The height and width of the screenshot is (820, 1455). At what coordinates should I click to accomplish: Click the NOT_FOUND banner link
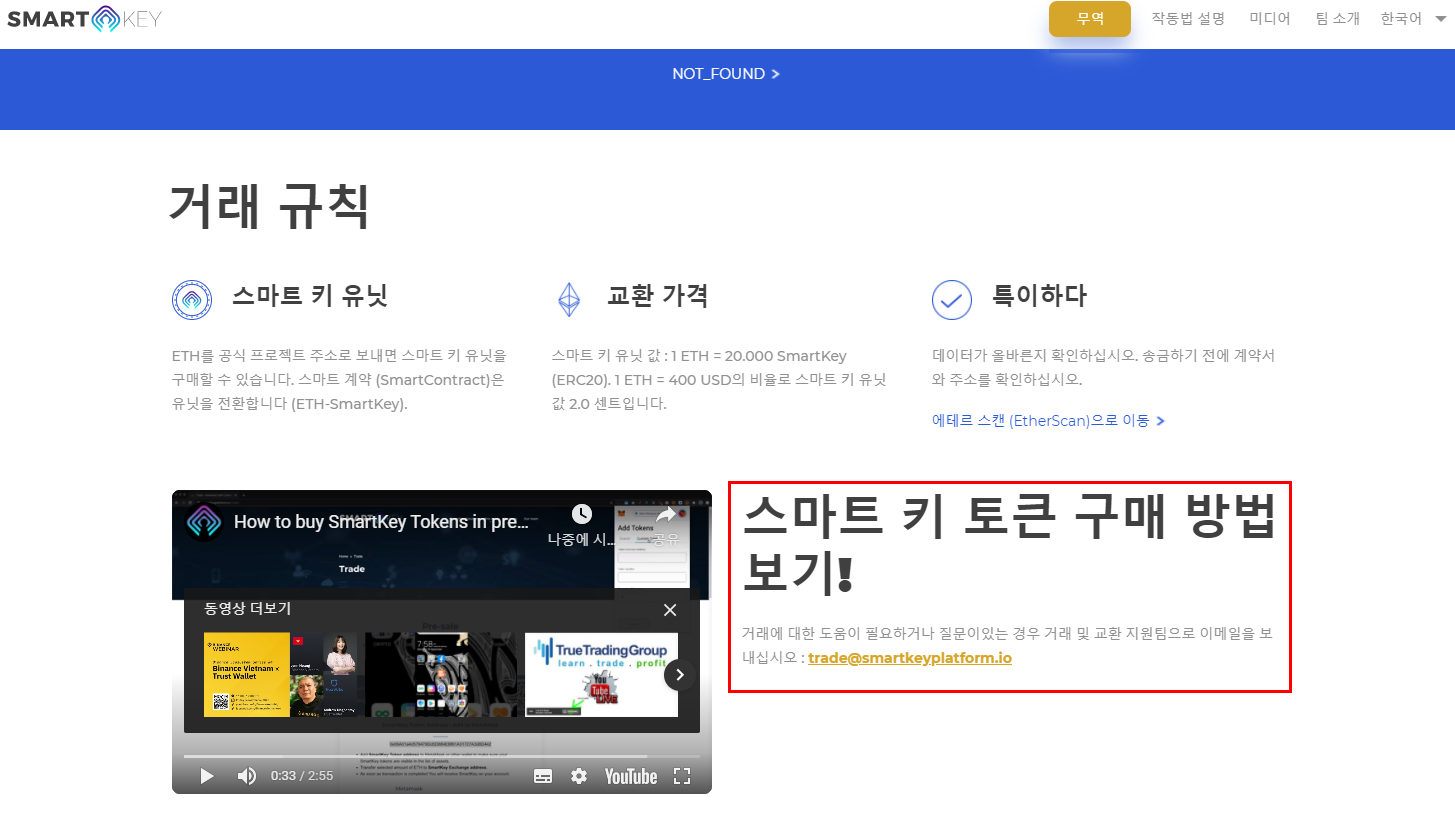click(726, 74)
